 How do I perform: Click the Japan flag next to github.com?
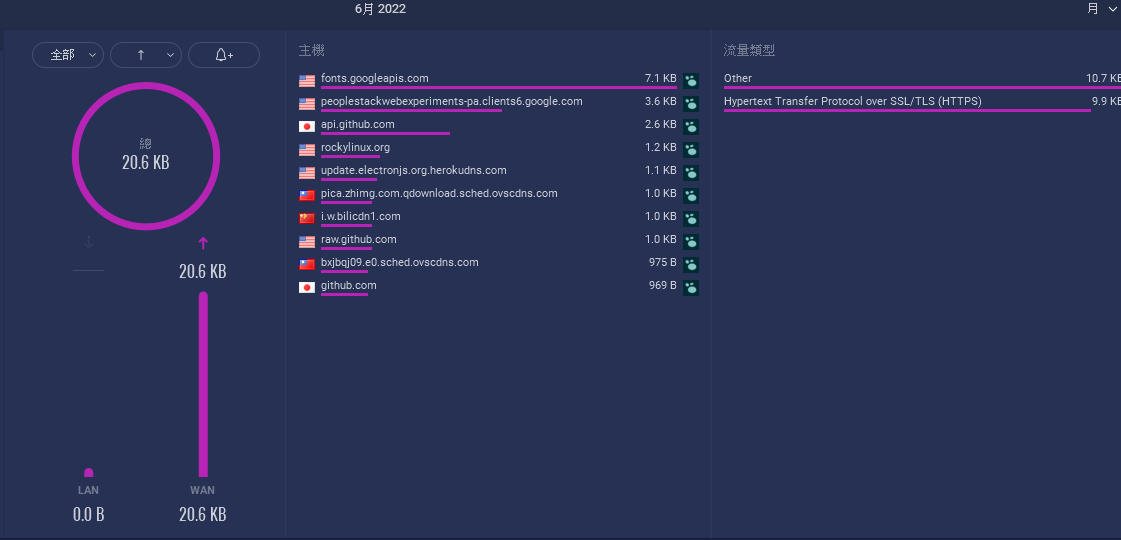pyautogui.click(x=307, y=288)
